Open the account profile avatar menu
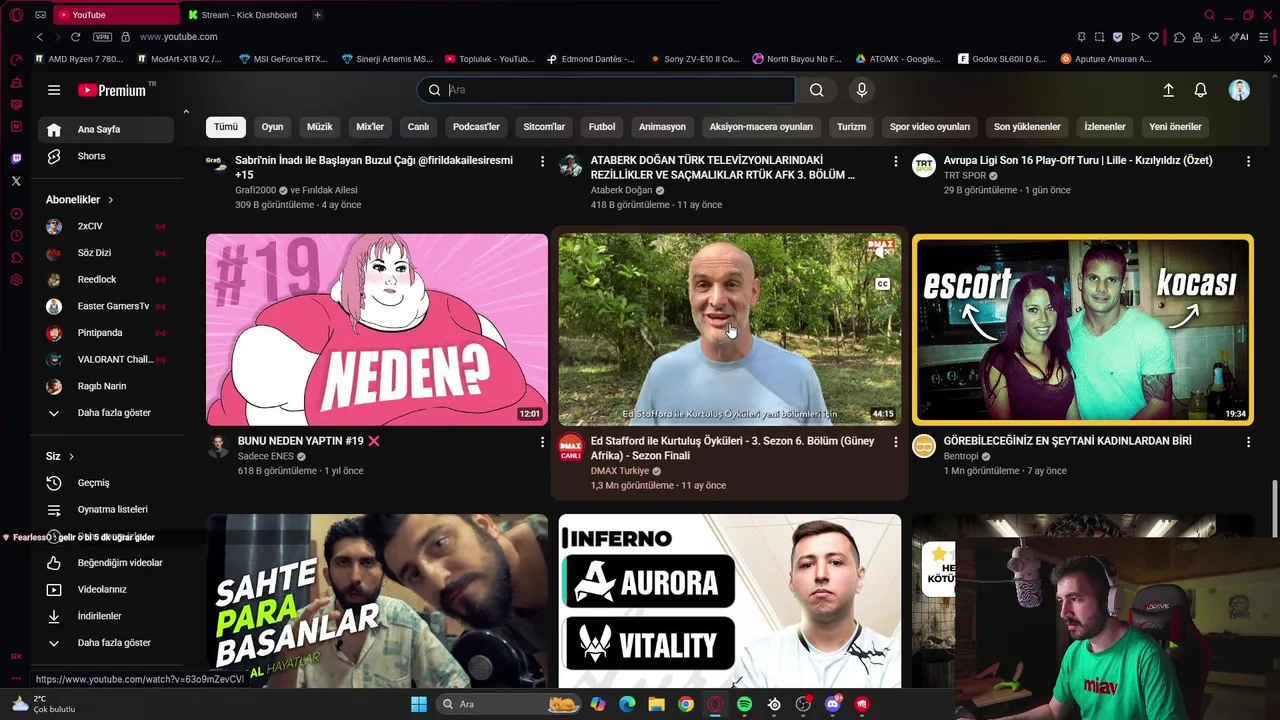The image size is (1280, 720). coord(1239,90)
